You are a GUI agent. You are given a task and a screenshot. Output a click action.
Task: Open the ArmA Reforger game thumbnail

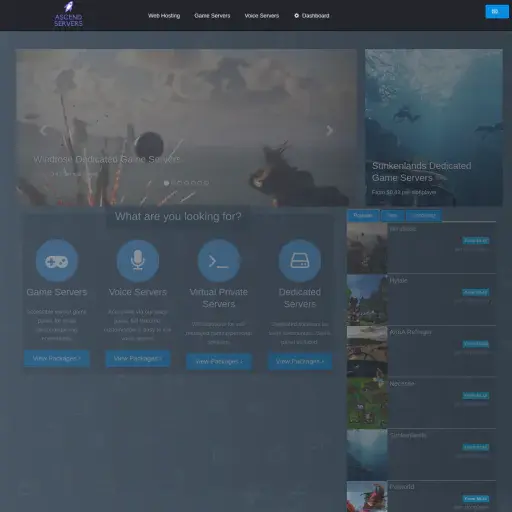367,352
